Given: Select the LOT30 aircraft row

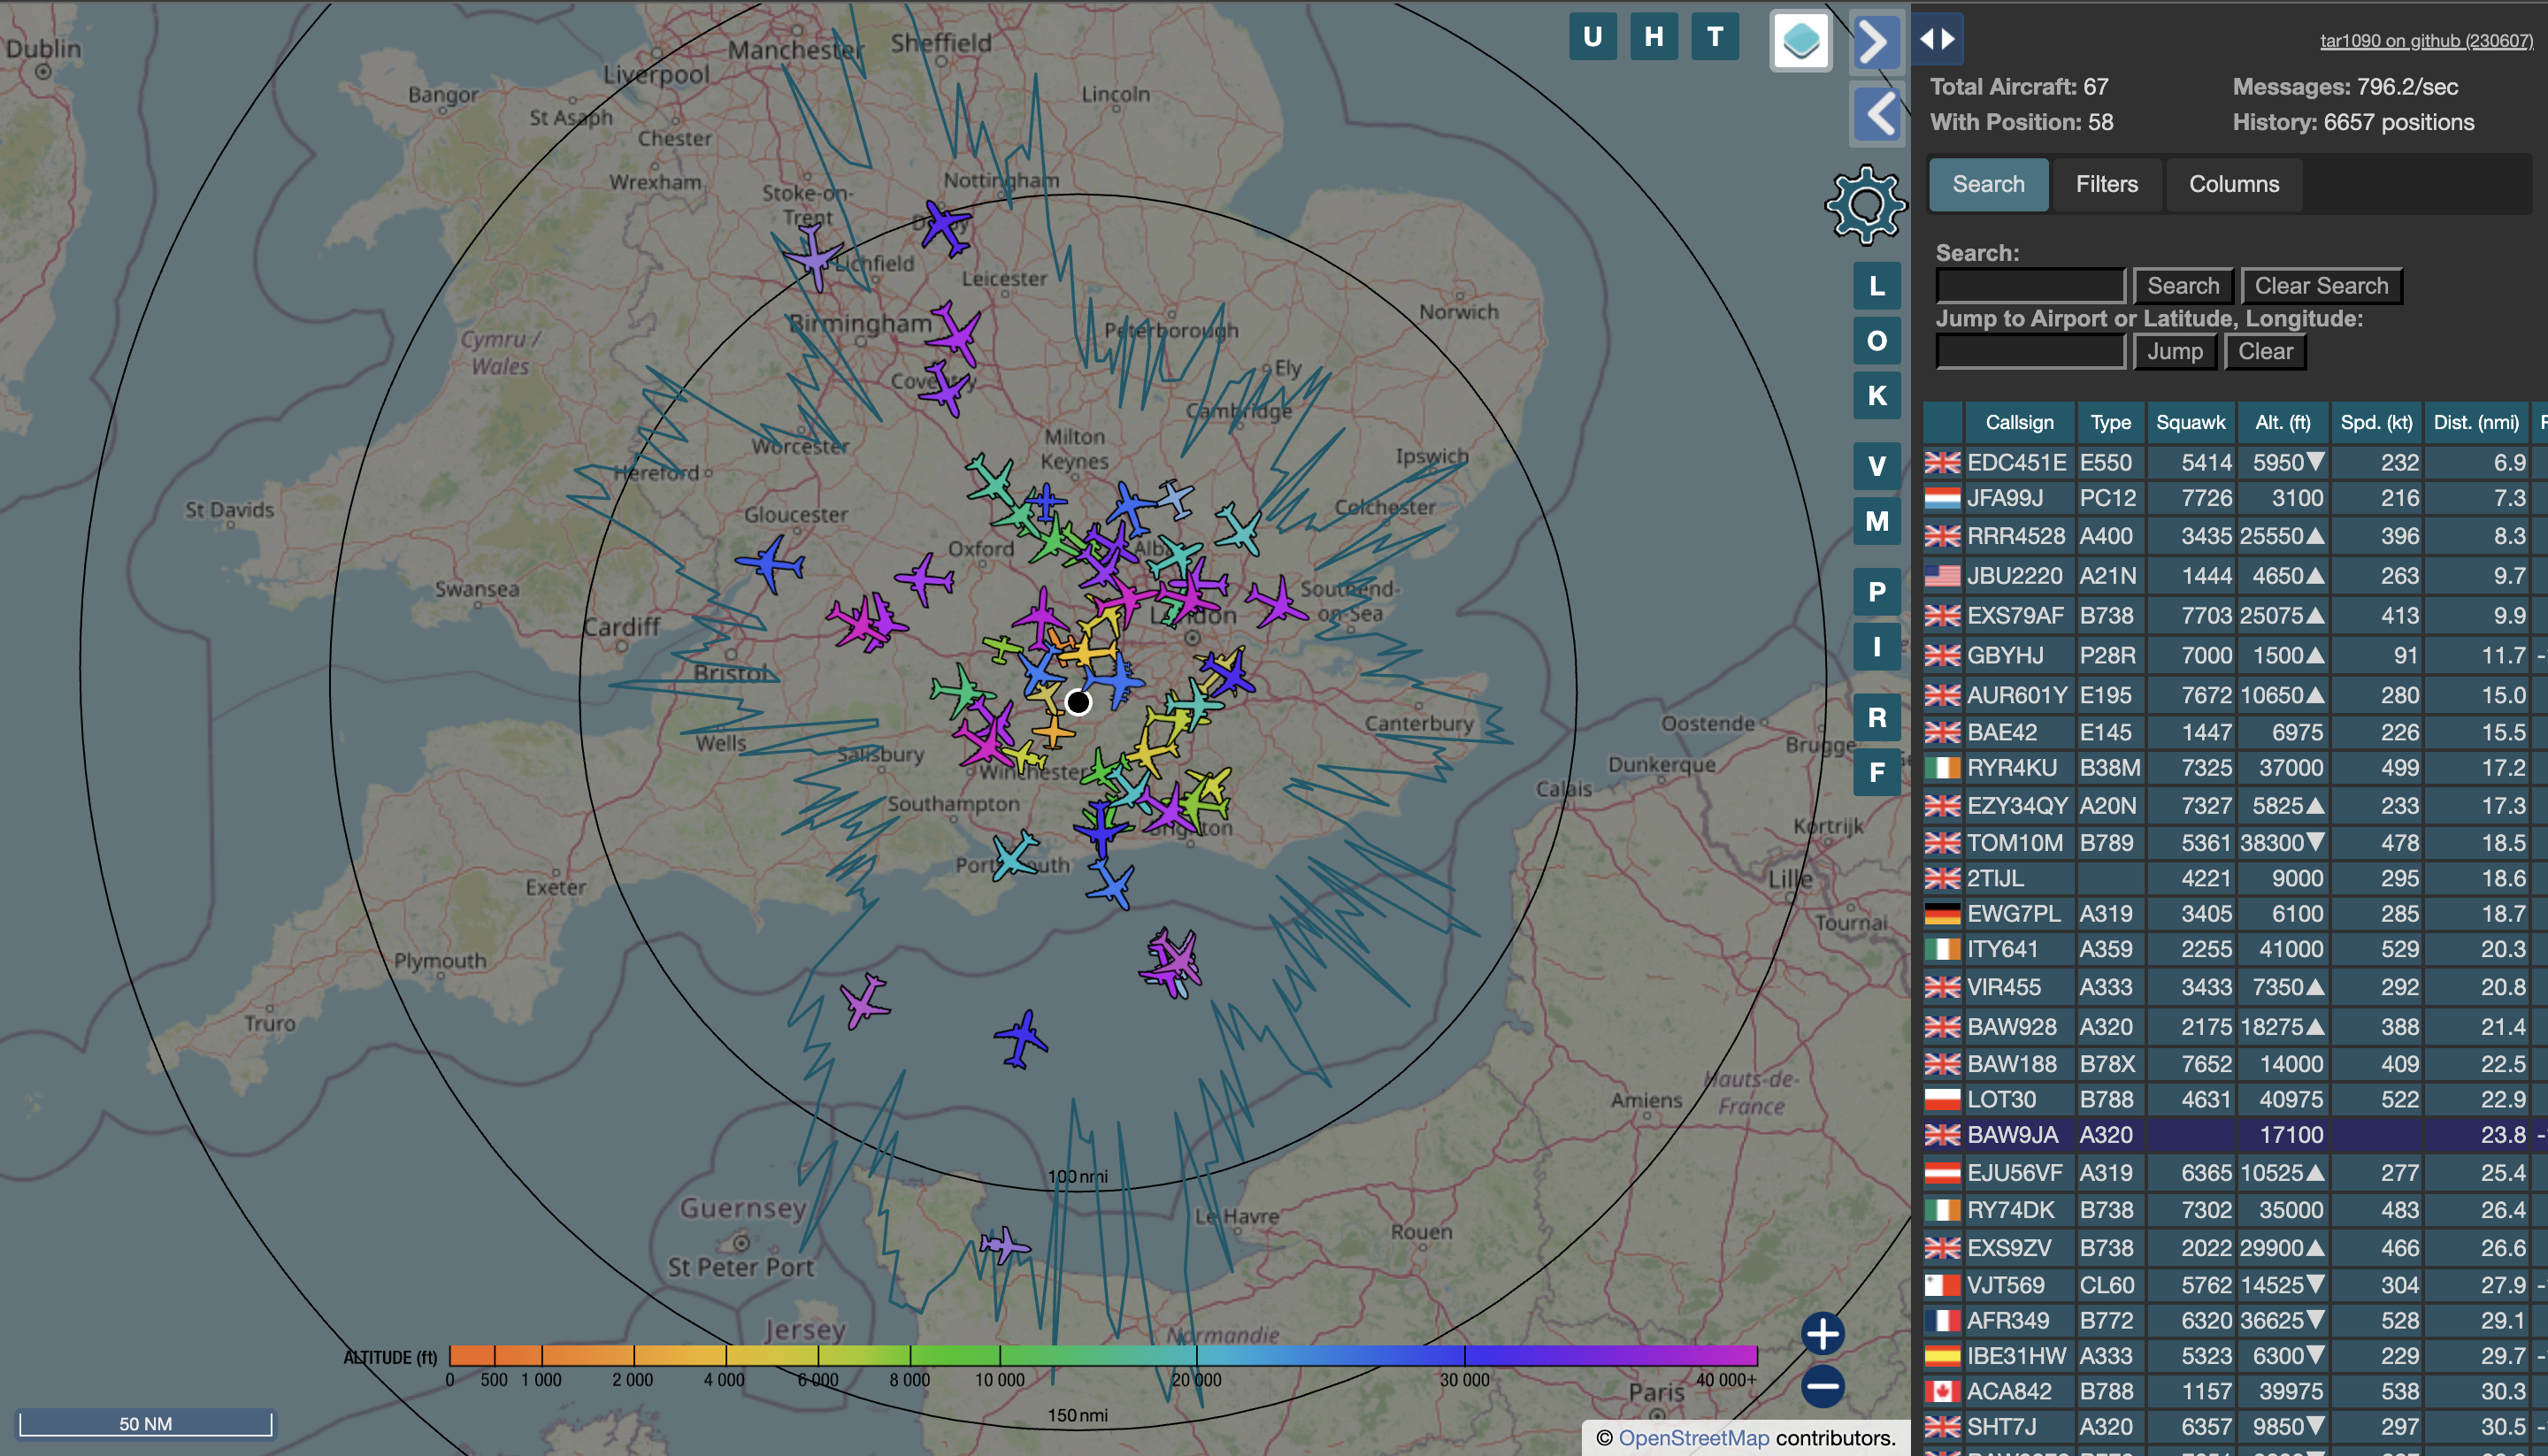Looking at the screenshot, I should [2234, 1100].
